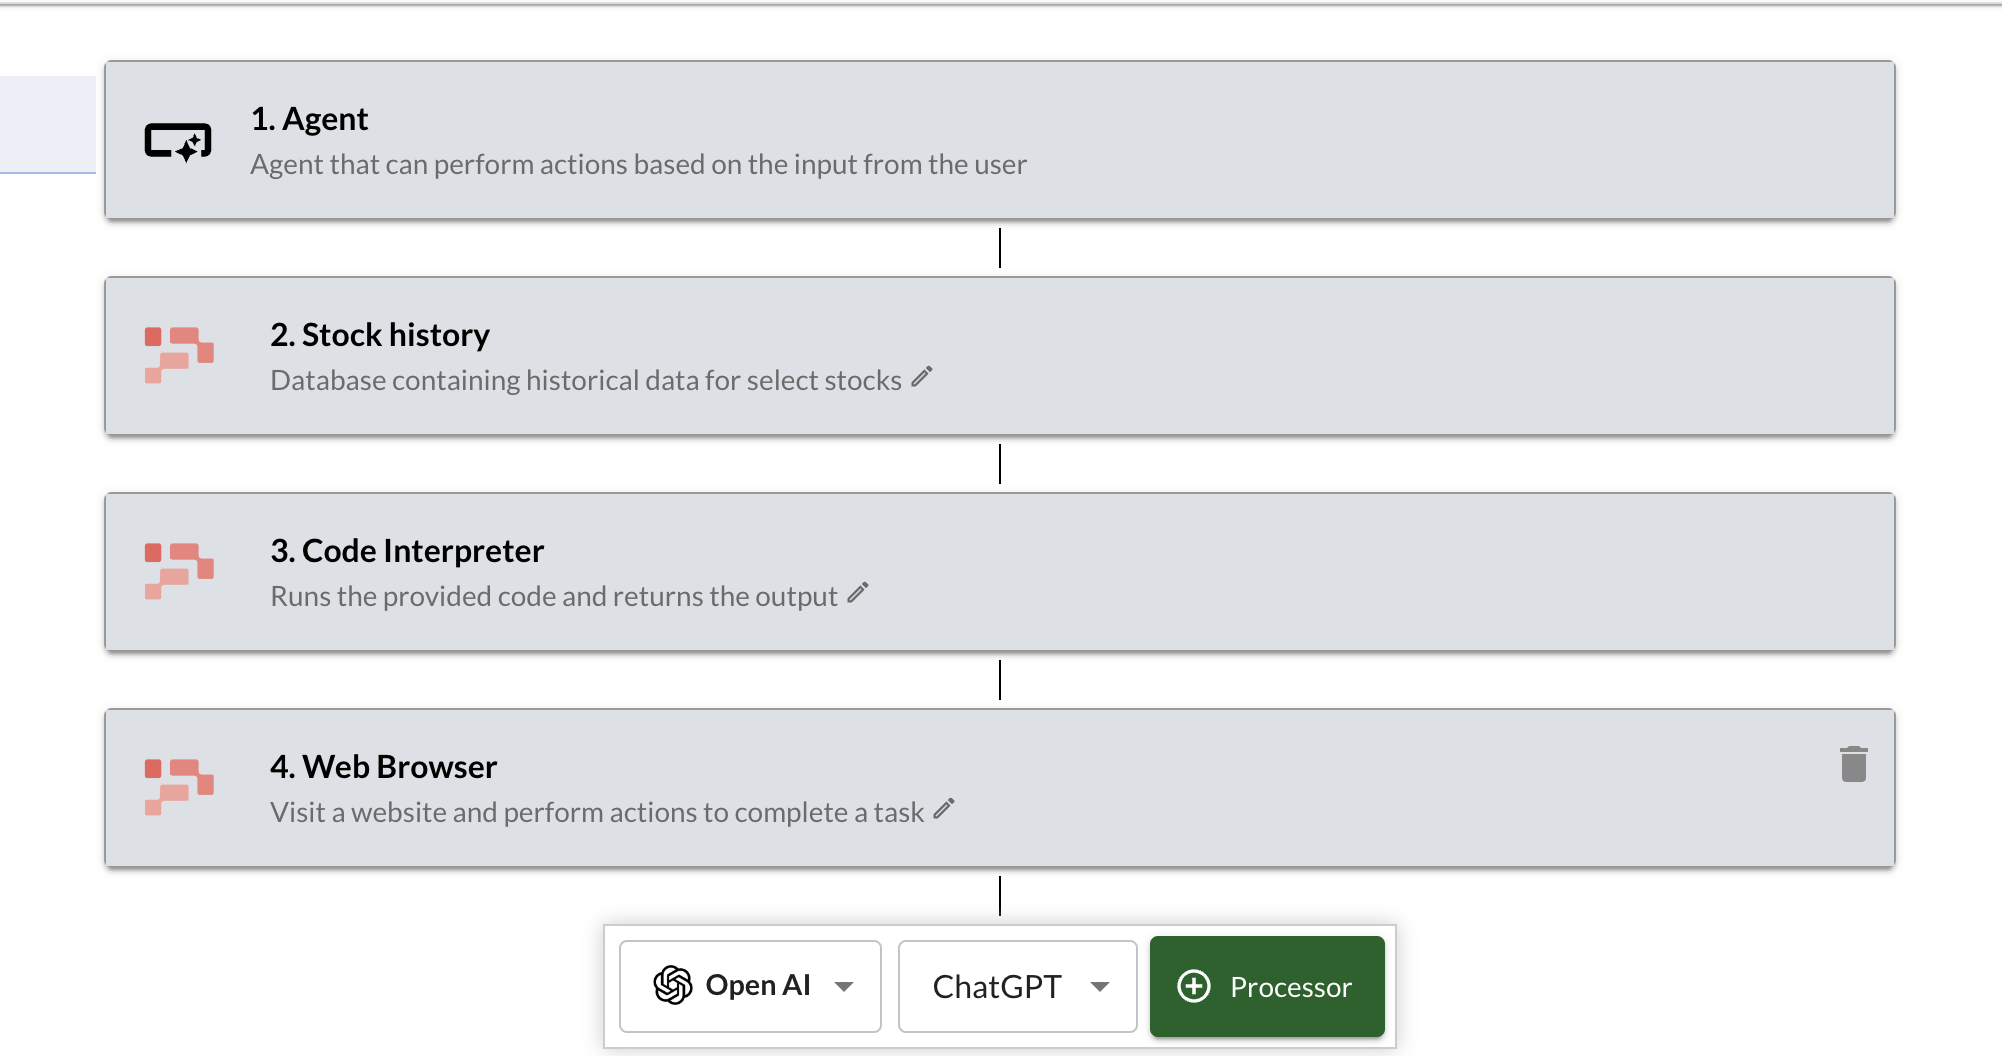Click the Stock history database icon

[180, 355]
